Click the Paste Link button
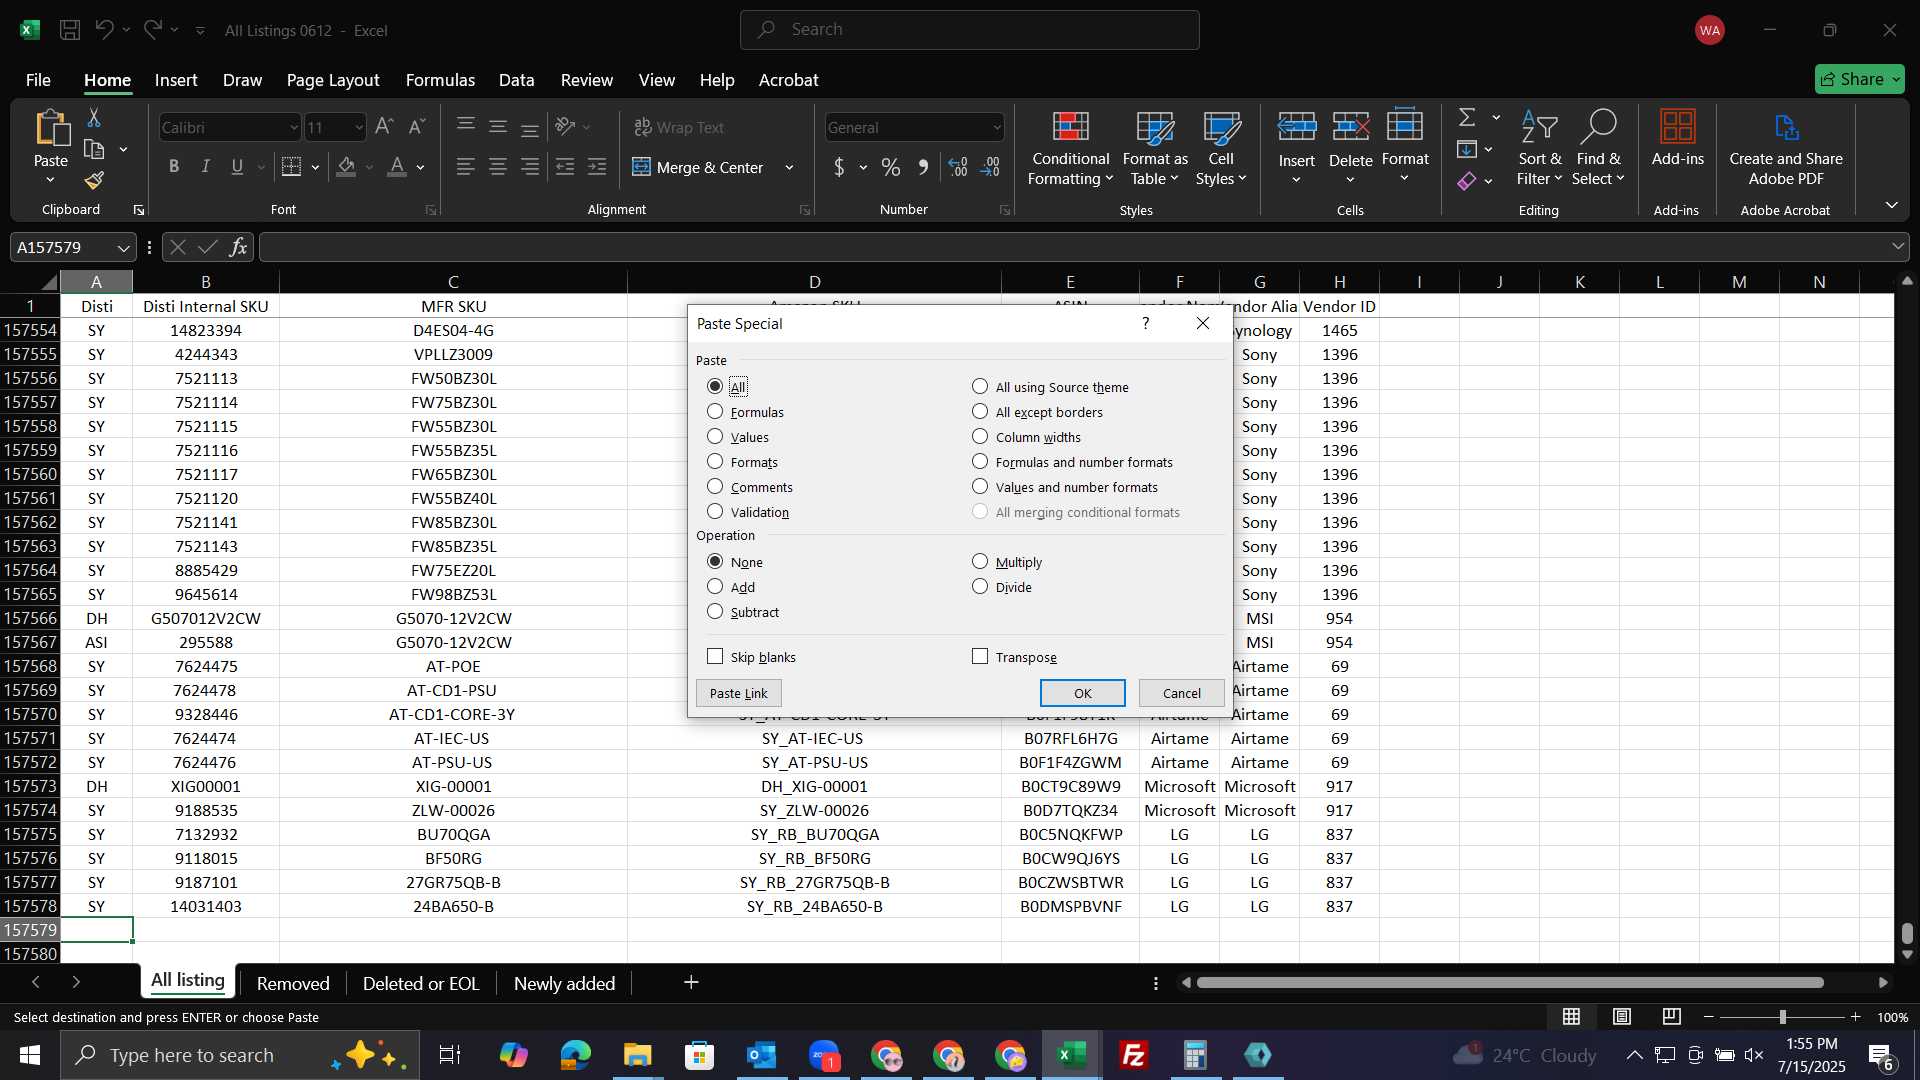Viewport: 1920px width, 1080px height. (x=739, y=693)
